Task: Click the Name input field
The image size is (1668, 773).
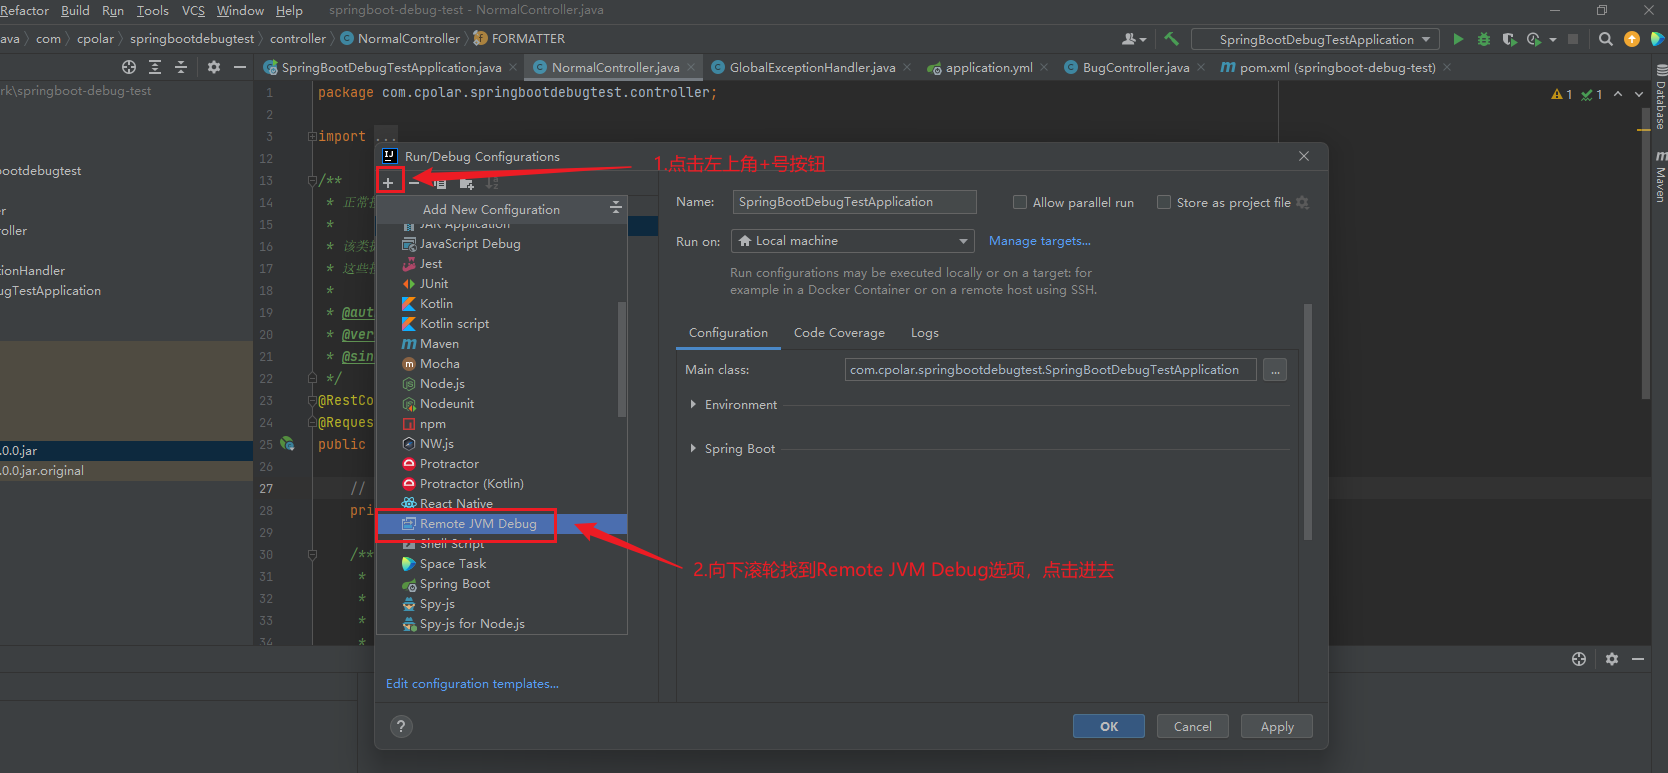Action: click(x=854, y=202)
